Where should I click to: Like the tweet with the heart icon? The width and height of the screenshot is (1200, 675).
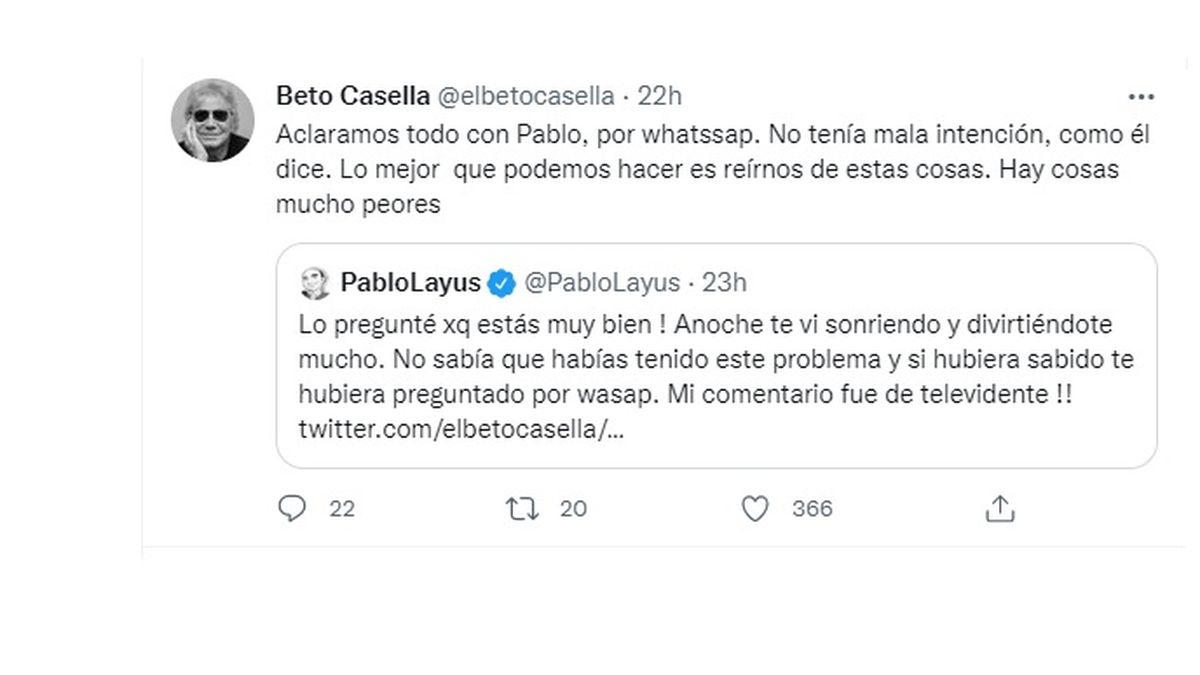(x=755, y=509)
